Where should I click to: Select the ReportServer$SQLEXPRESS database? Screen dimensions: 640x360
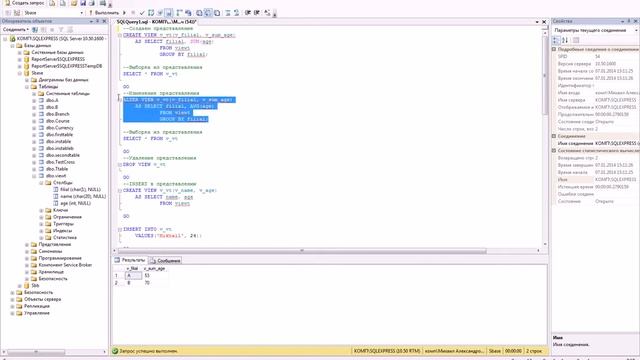(x=58, y=59)
